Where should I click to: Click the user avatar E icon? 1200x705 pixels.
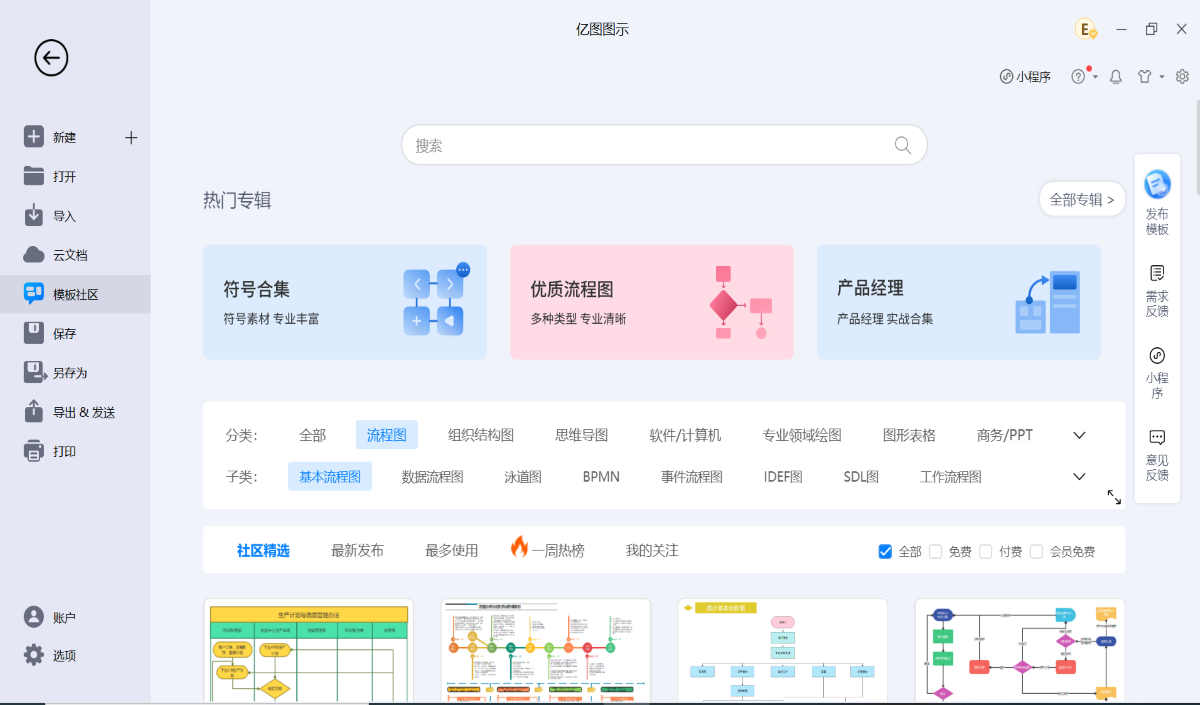coord(1086,29)
